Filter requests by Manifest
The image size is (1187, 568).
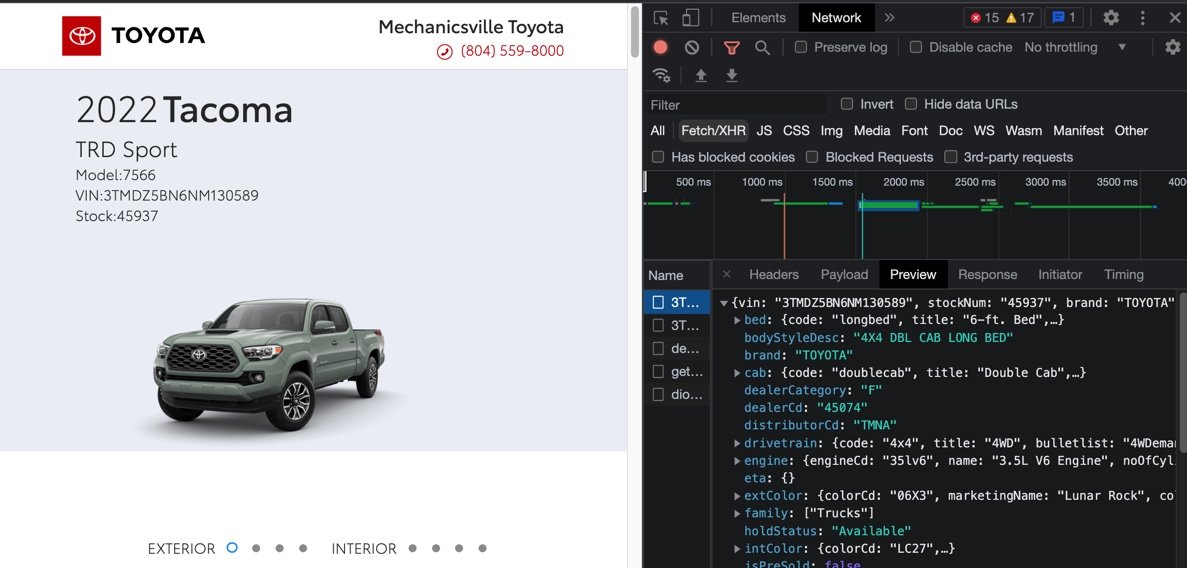pyautogui.click(x=1078, y=130)
